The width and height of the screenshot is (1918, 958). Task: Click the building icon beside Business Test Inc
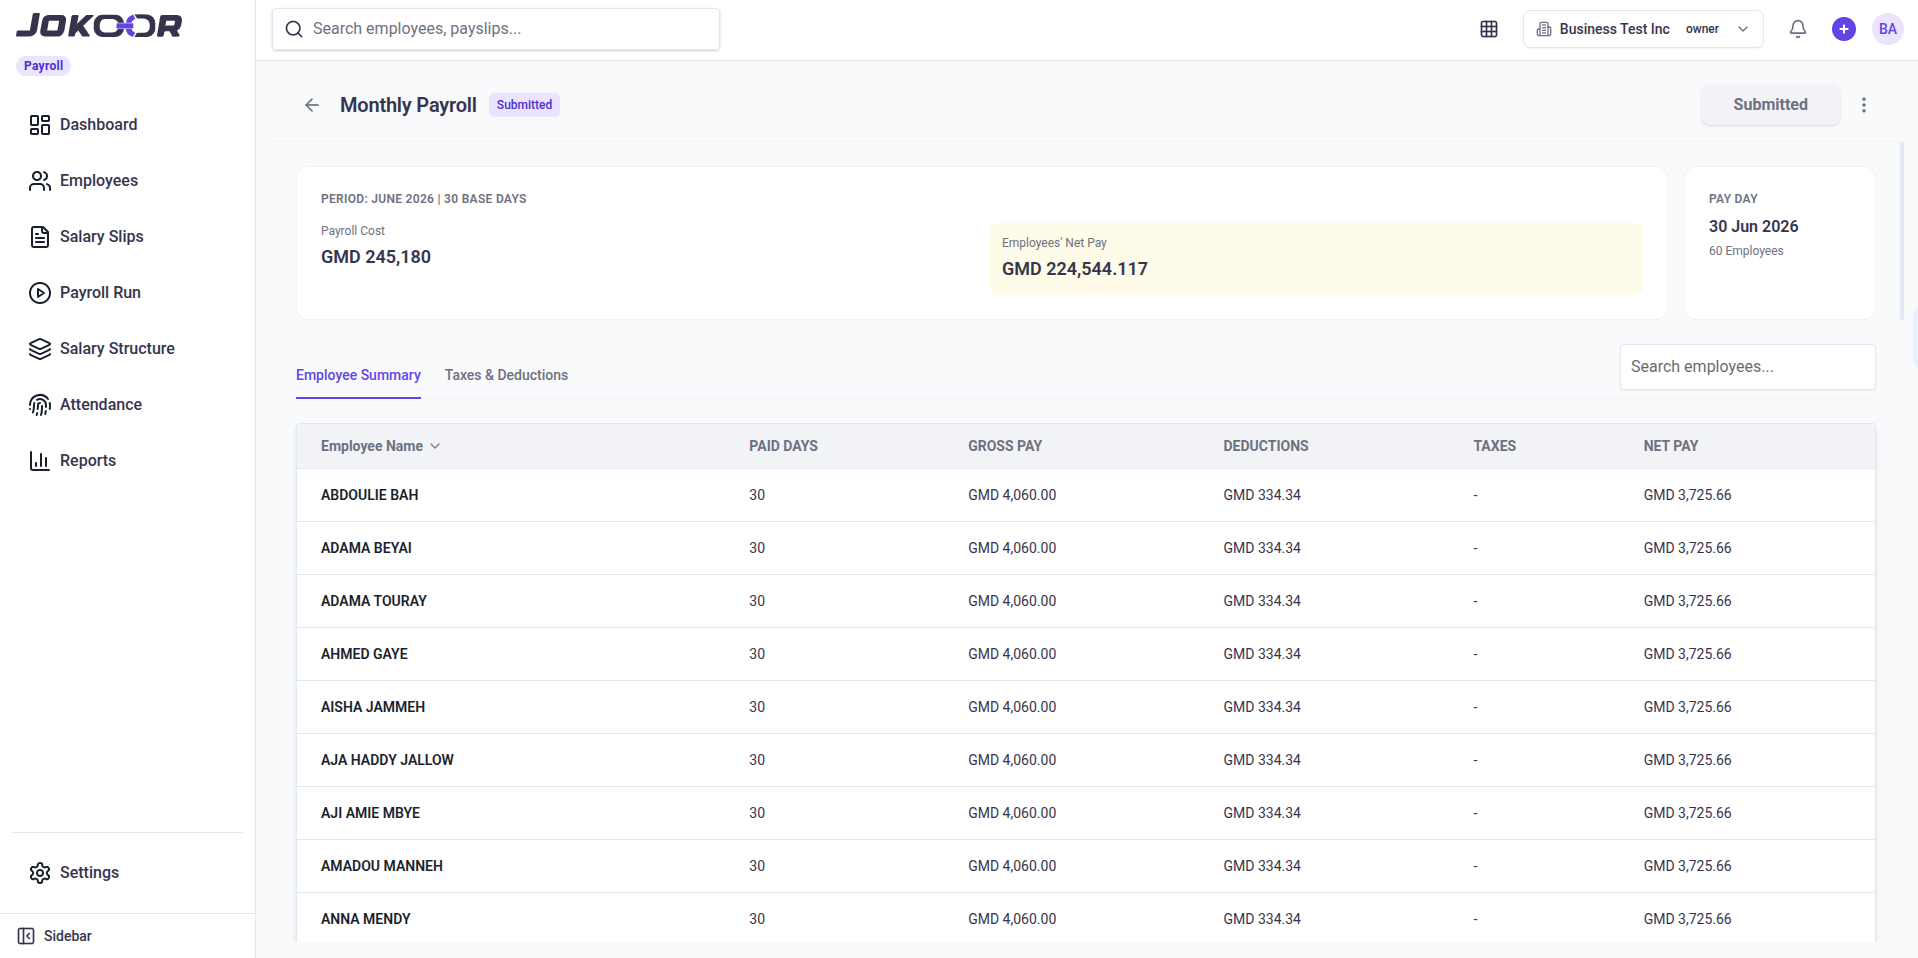pyautogui.click(x=1544, y=29)
